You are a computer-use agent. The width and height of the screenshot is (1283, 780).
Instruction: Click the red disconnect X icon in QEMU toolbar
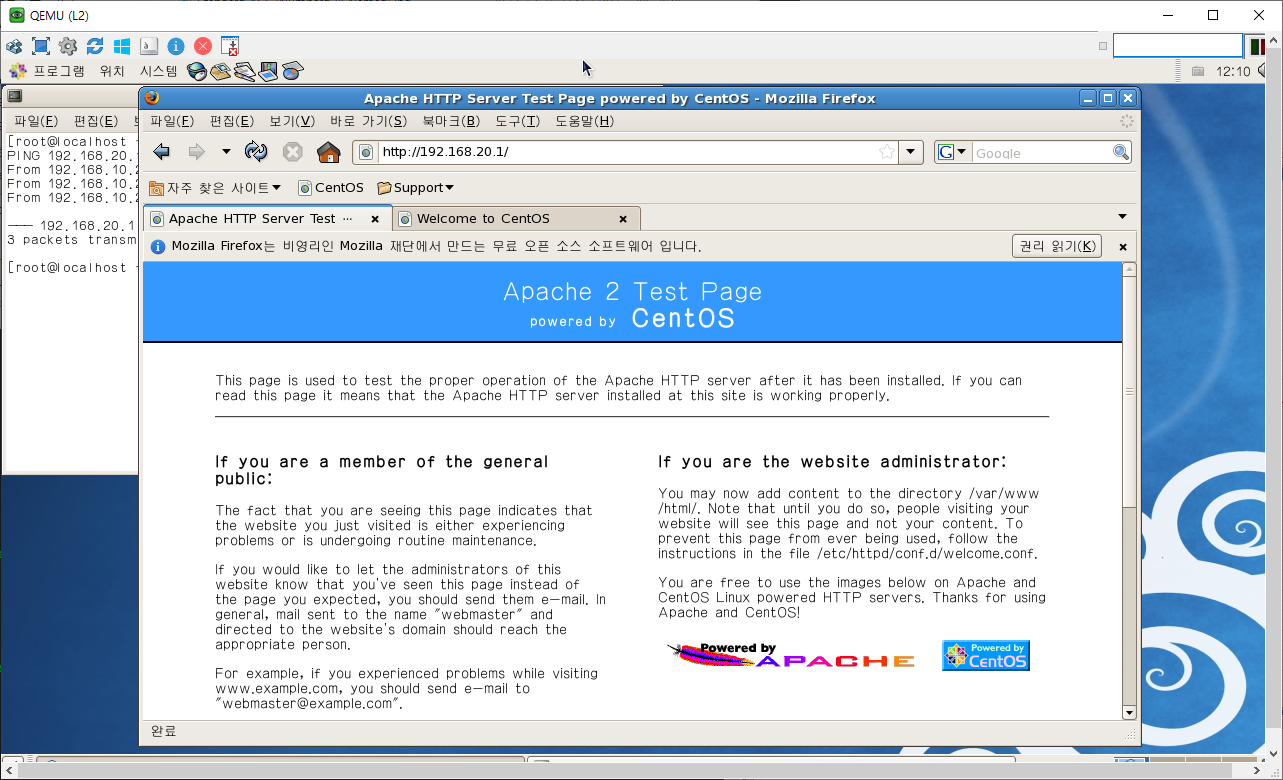tap(203, 46)
